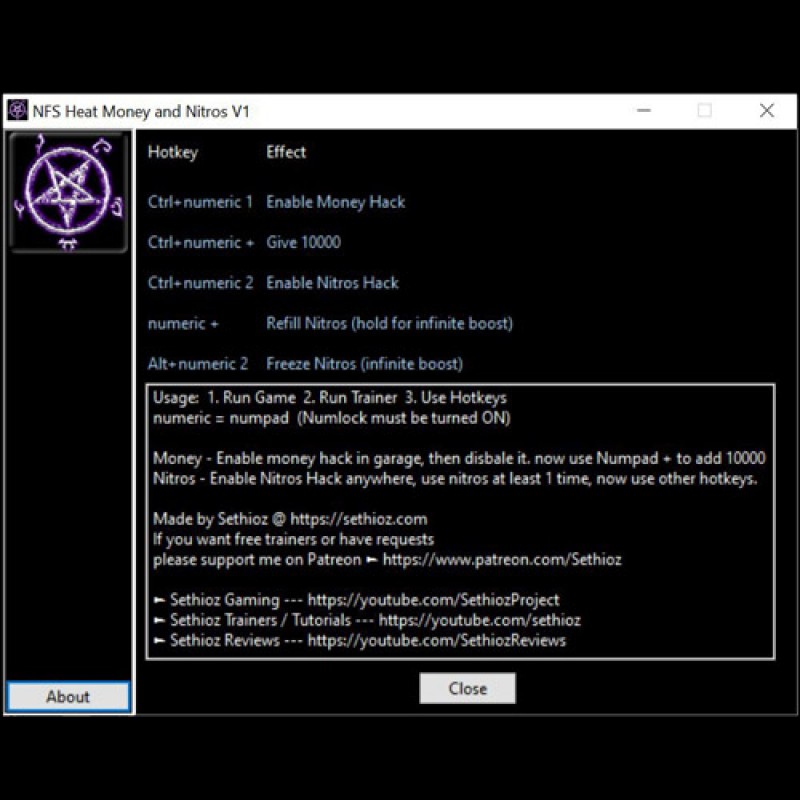Click the 'numeric = numpad' Numlock note line
Viewport: 800px width, 800px height.
coord(332,418)
